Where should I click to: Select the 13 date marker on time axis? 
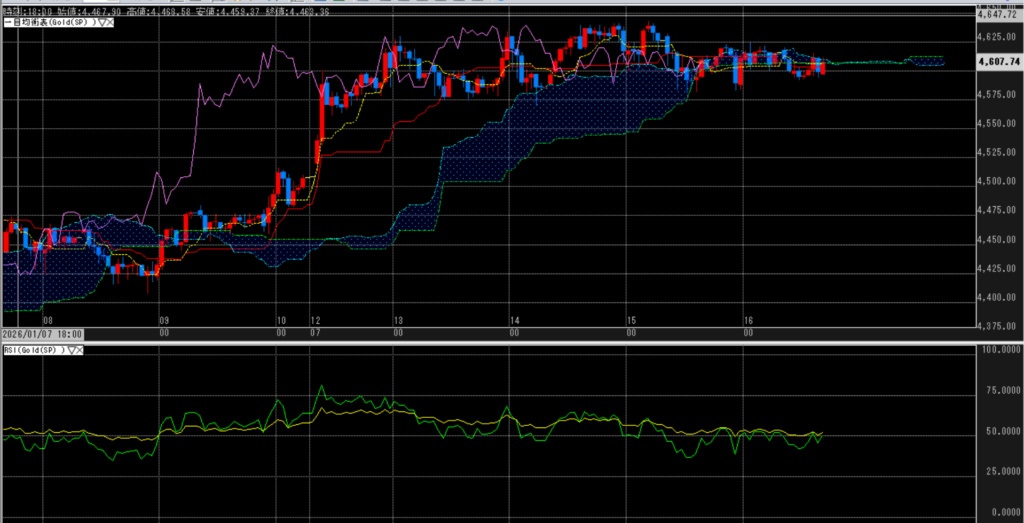pyautogui.click(x=397, y=321)
